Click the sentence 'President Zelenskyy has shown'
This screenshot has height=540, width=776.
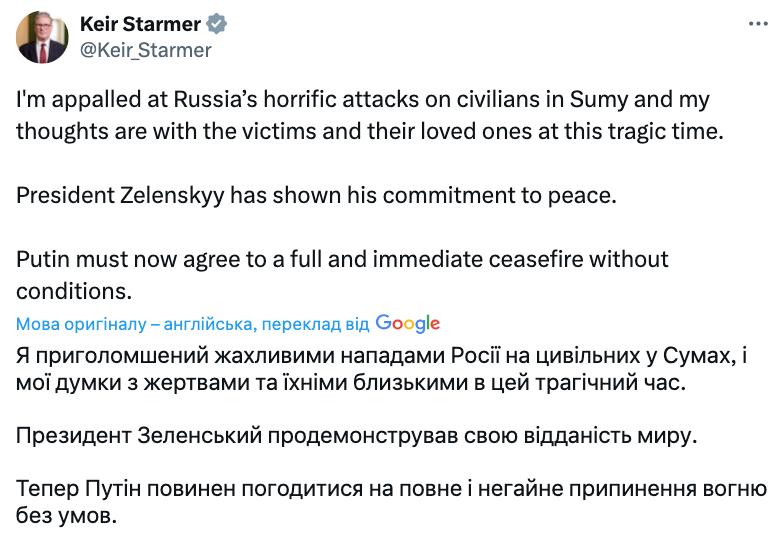coord(316,195)
